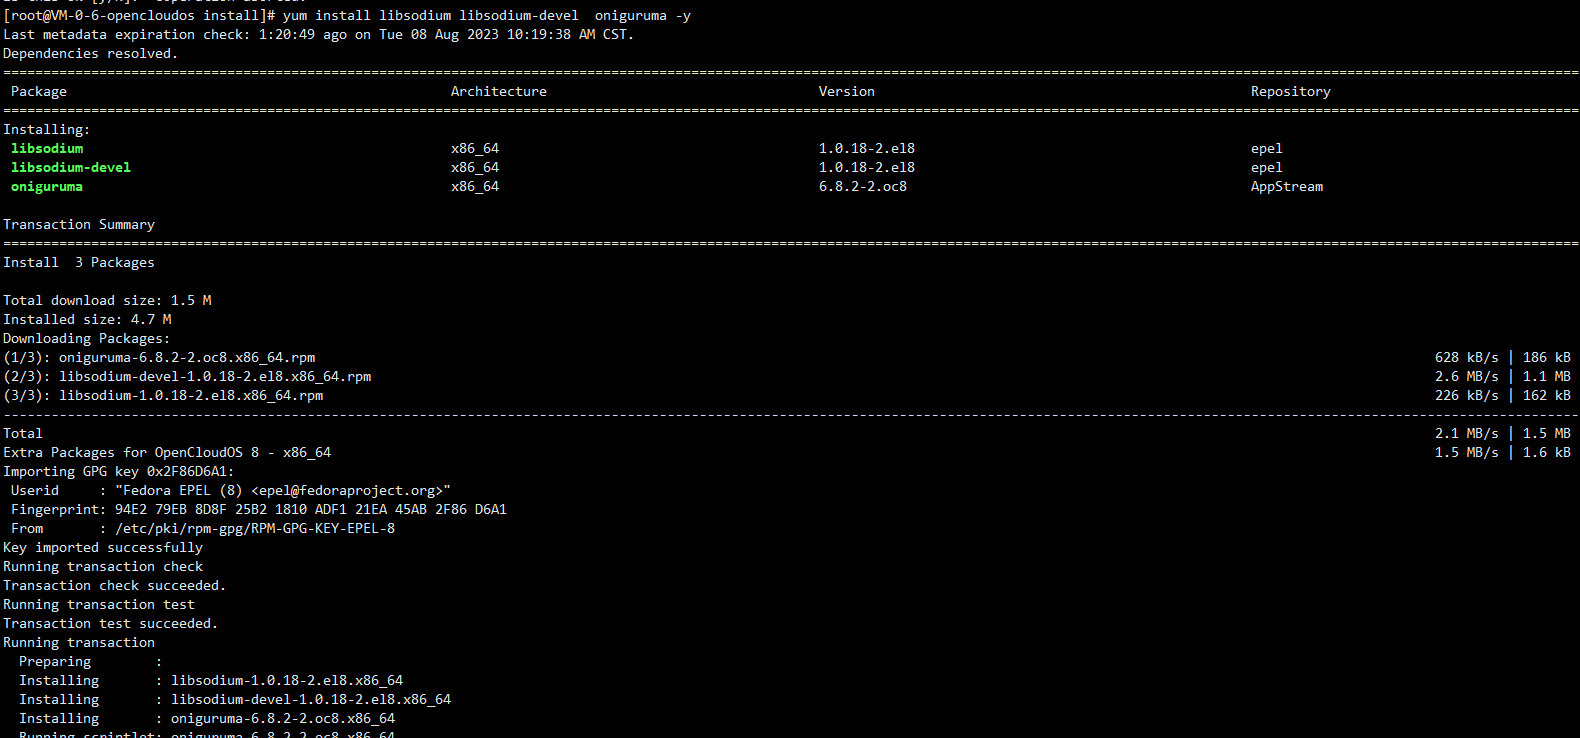1580x738 pixels.
Task: Click 'Extra Packages for OpenCloudOS 8' line
Action: 167,453
